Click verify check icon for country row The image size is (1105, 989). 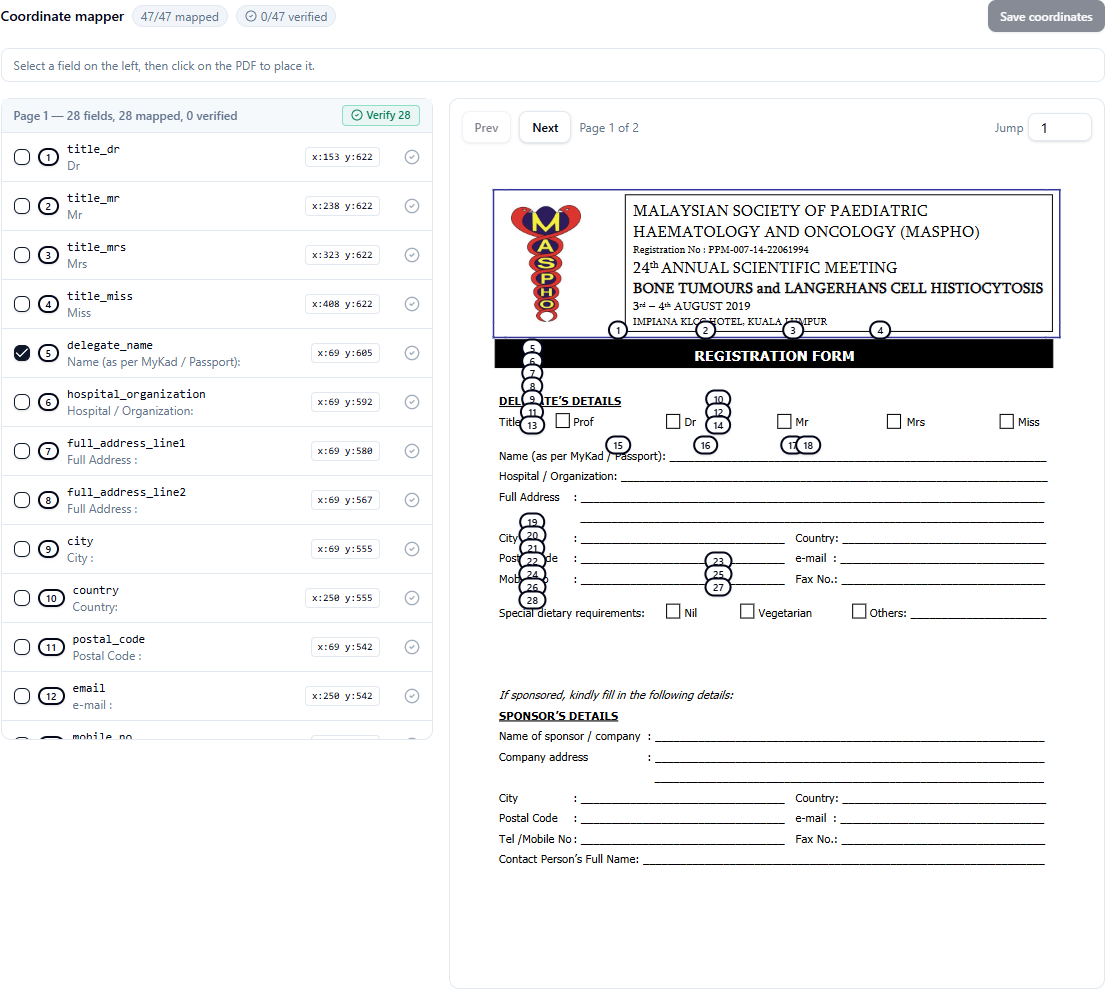click(412, 598)
